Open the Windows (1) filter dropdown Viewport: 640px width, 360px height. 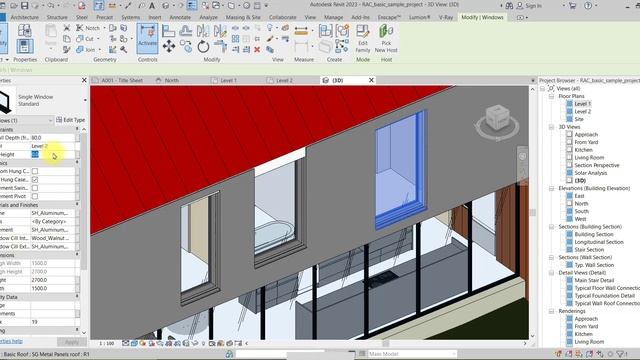50,120
